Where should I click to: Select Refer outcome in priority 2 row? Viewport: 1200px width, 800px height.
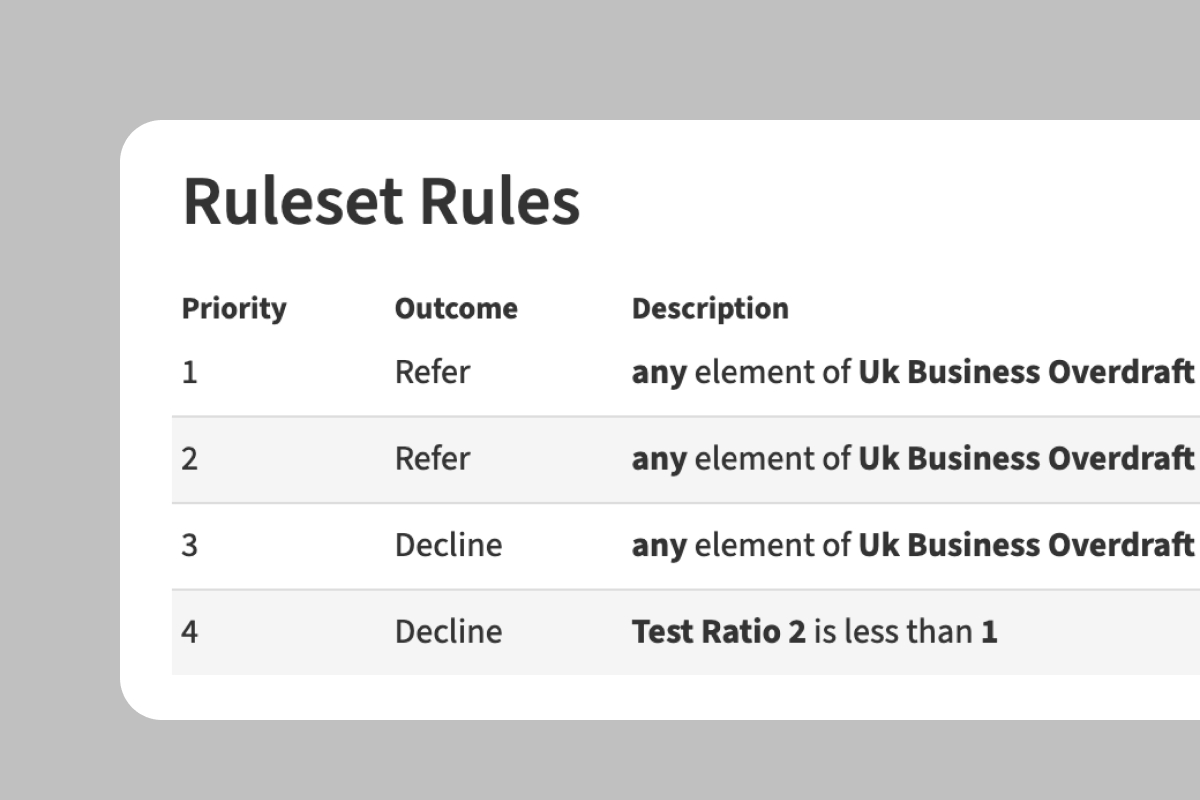(x=432, y=459)
